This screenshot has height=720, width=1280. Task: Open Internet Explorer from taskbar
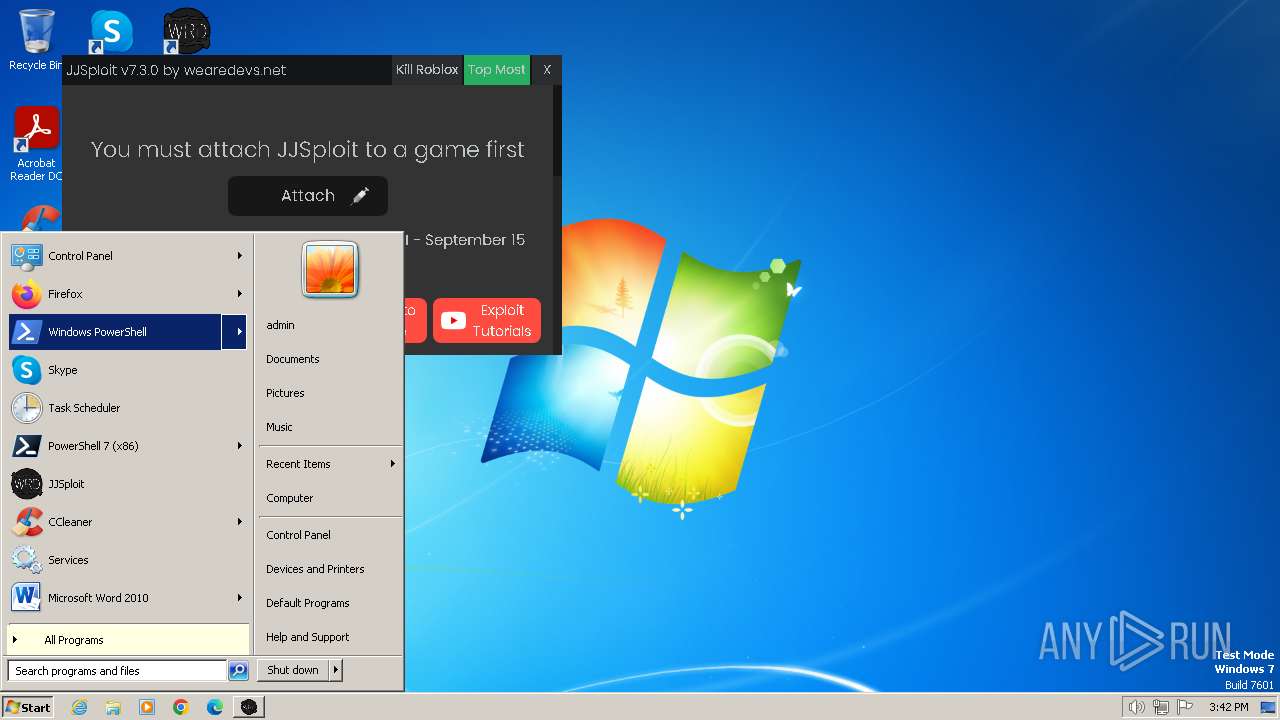(79, 707)
